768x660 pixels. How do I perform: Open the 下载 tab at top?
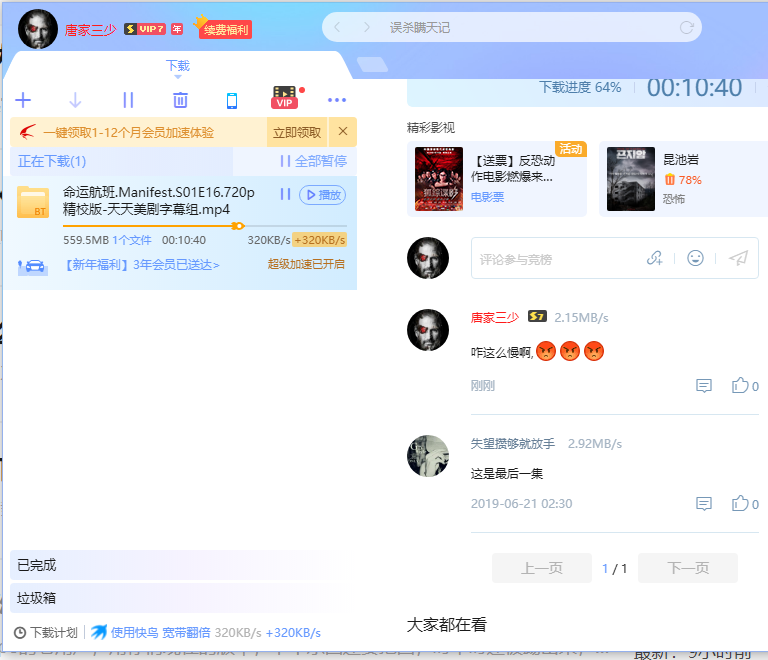pos(177,66)
